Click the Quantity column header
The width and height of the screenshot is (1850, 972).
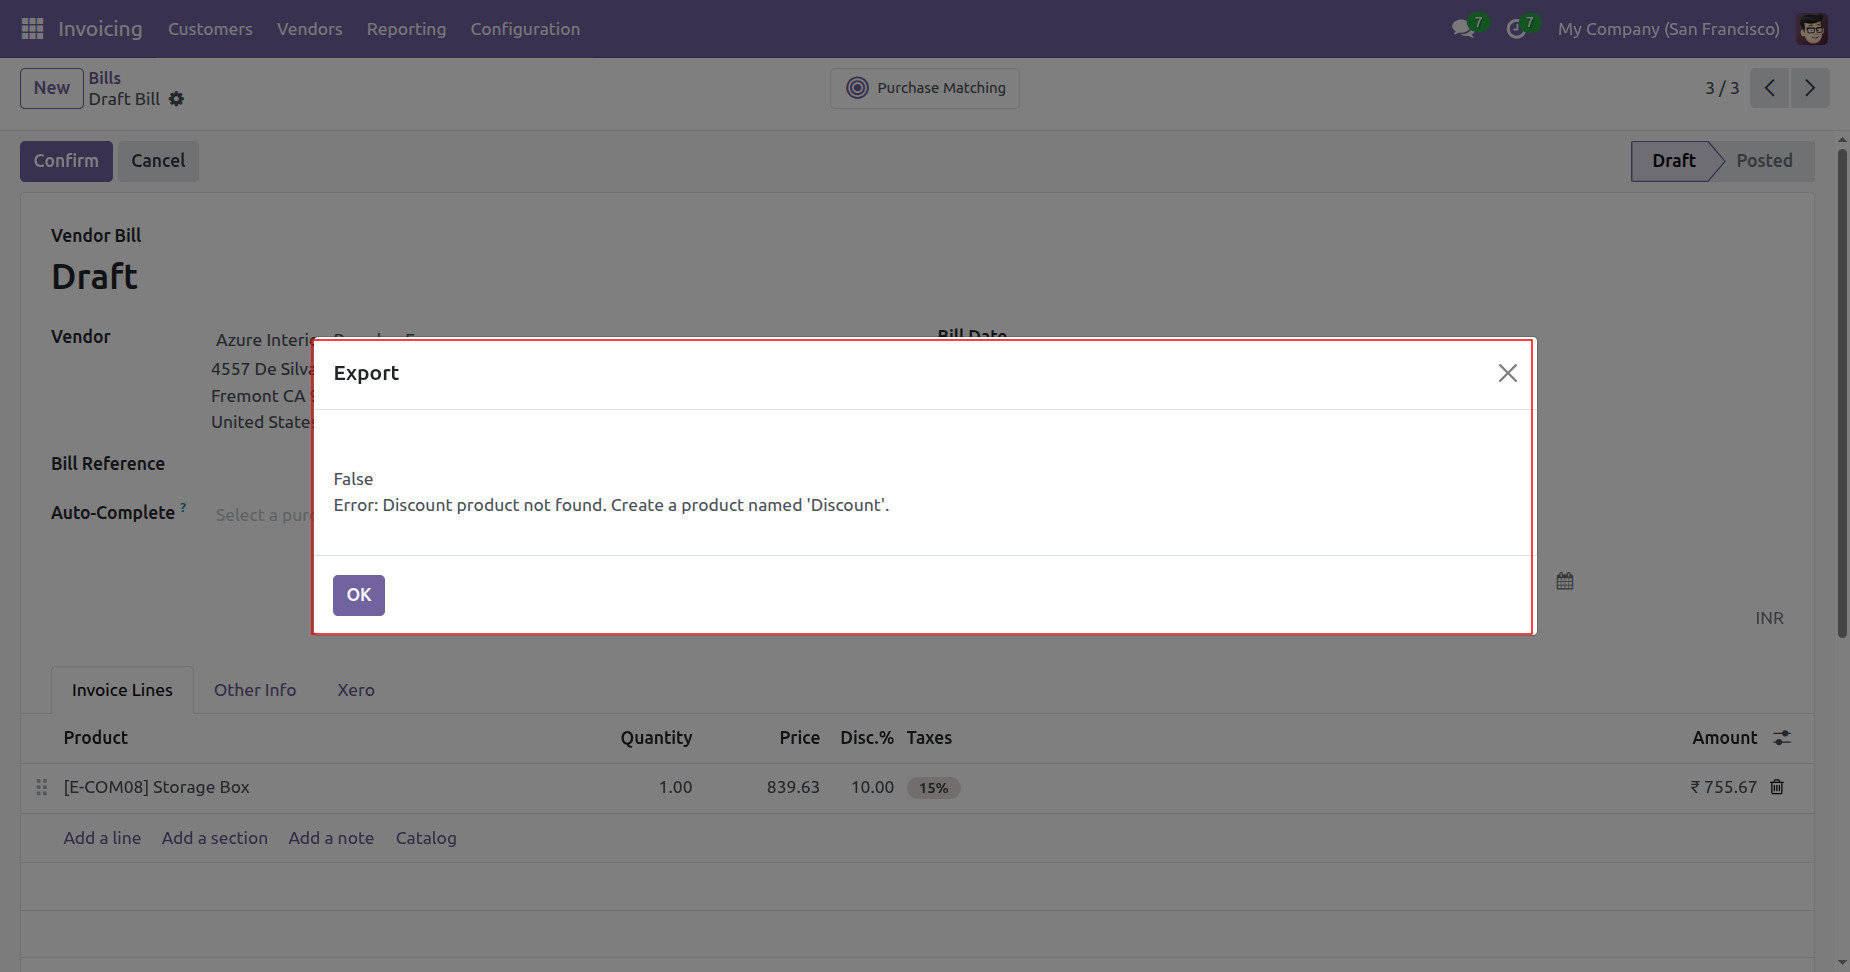click(656, 738)
